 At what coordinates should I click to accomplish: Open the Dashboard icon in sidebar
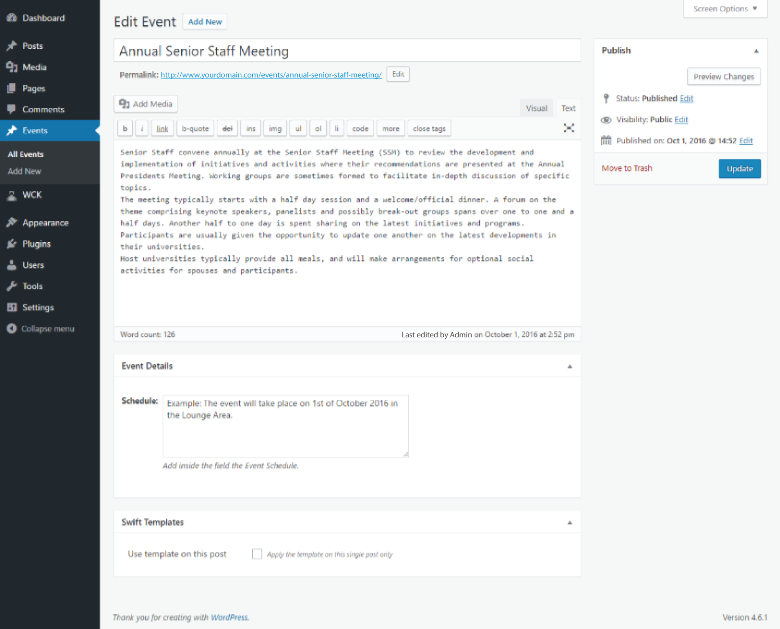12,18
